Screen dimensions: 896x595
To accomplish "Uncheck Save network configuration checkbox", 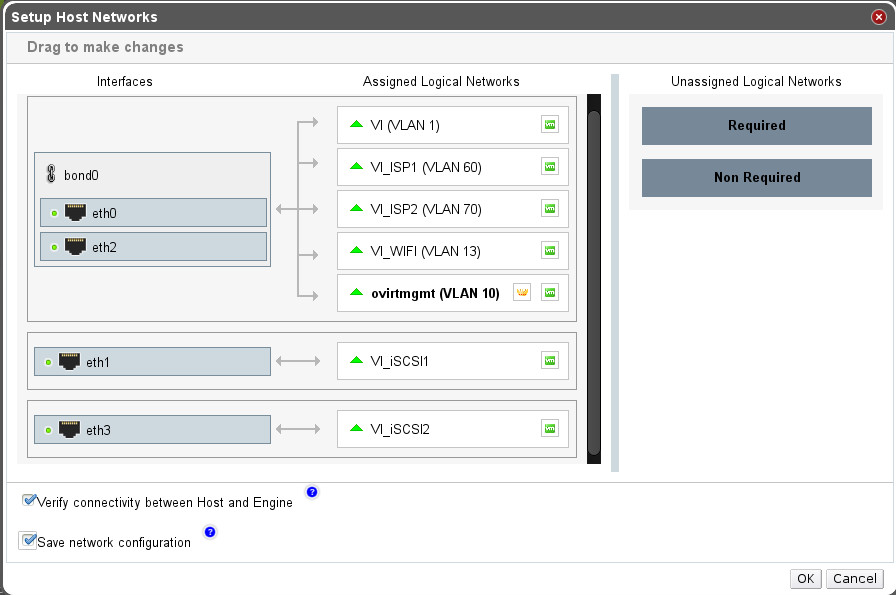I will pyautogui.click(x=28, y=541).
